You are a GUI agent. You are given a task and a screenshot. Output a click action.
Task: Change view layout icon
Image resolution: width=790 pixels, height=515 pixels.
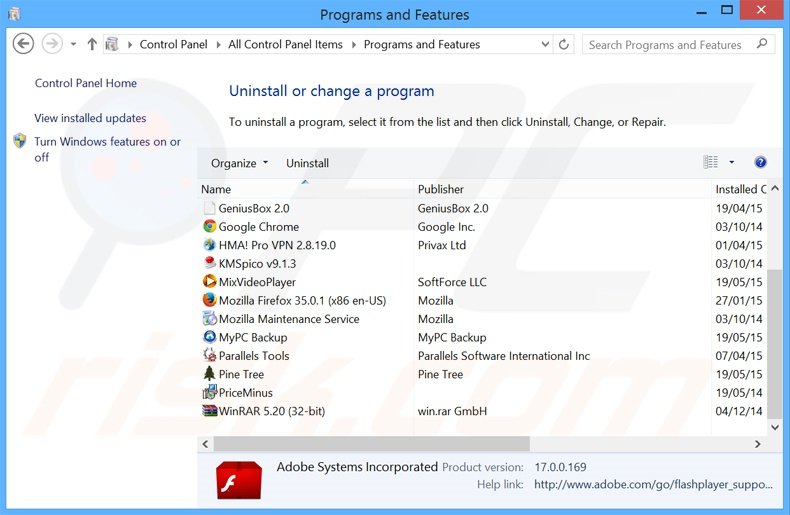click(710, 162)
